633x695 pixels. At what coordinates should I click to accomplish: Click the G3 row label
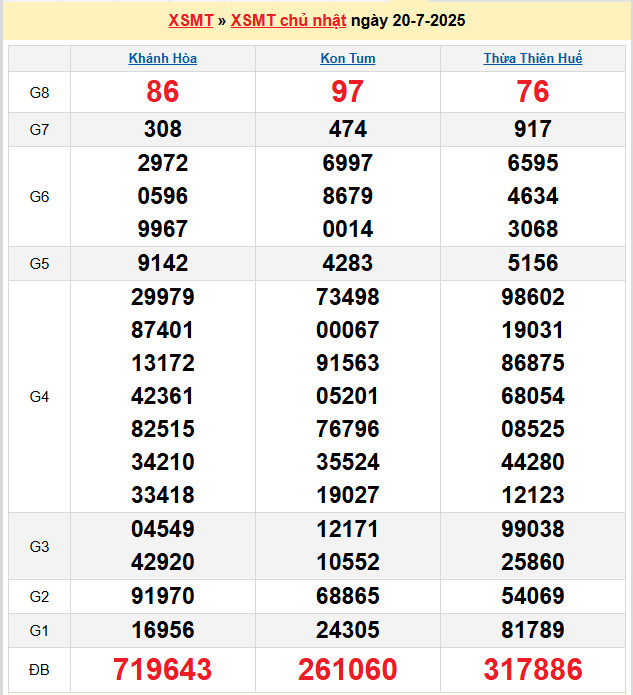[39, 547]
